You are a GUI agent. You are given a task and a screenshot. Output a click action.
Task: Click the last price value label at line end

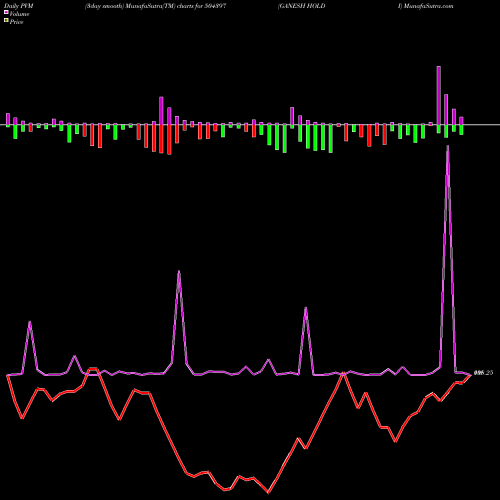(x=483, y=373)
